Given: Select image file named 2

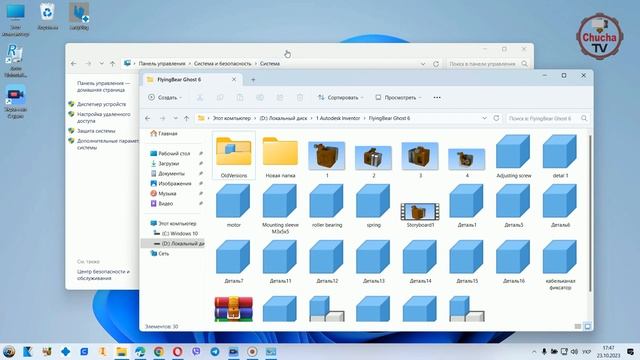Looking at the screenshot, I should pyautogui.click(x=373, y=160).
